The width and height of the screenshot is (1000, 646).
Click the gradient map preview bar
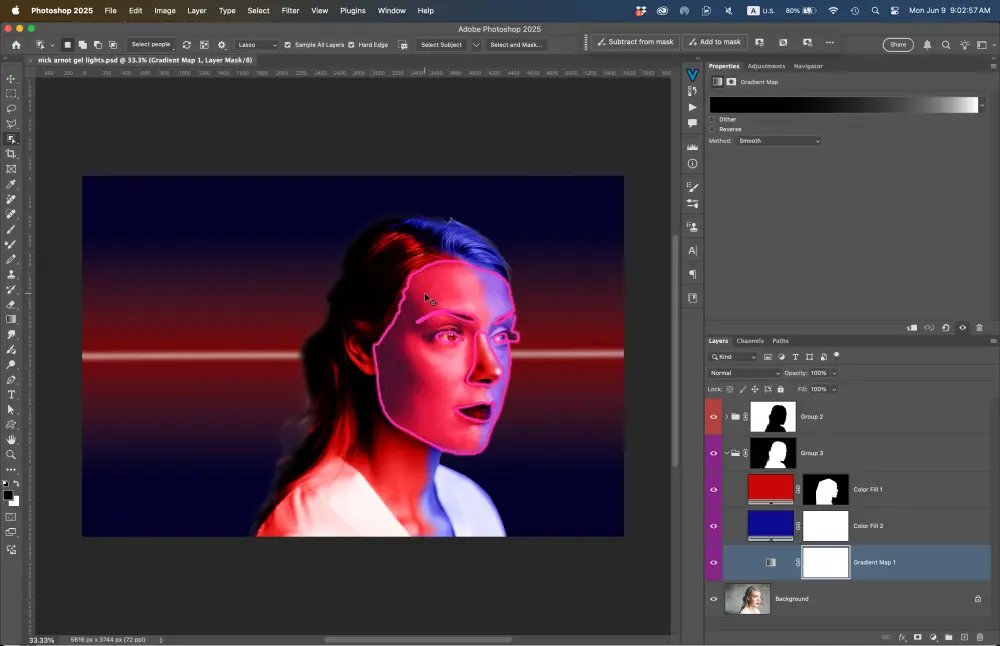coord(843,105)
